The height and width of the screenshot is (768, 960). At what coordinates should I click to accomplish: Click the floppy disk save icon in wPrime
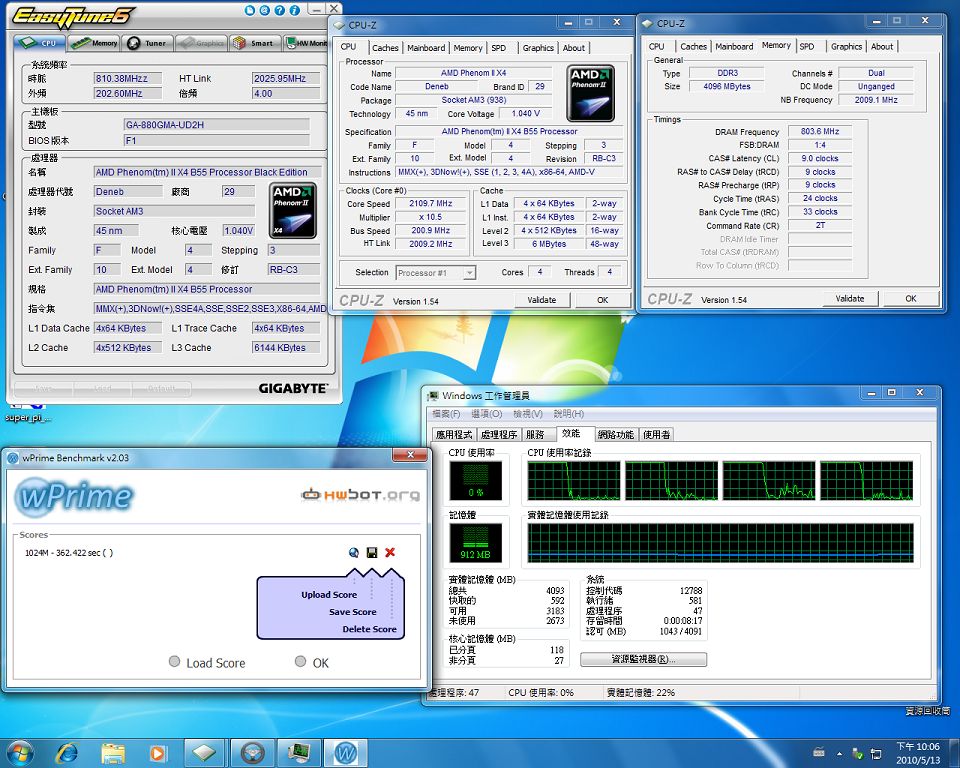click(x=372, y=553)
